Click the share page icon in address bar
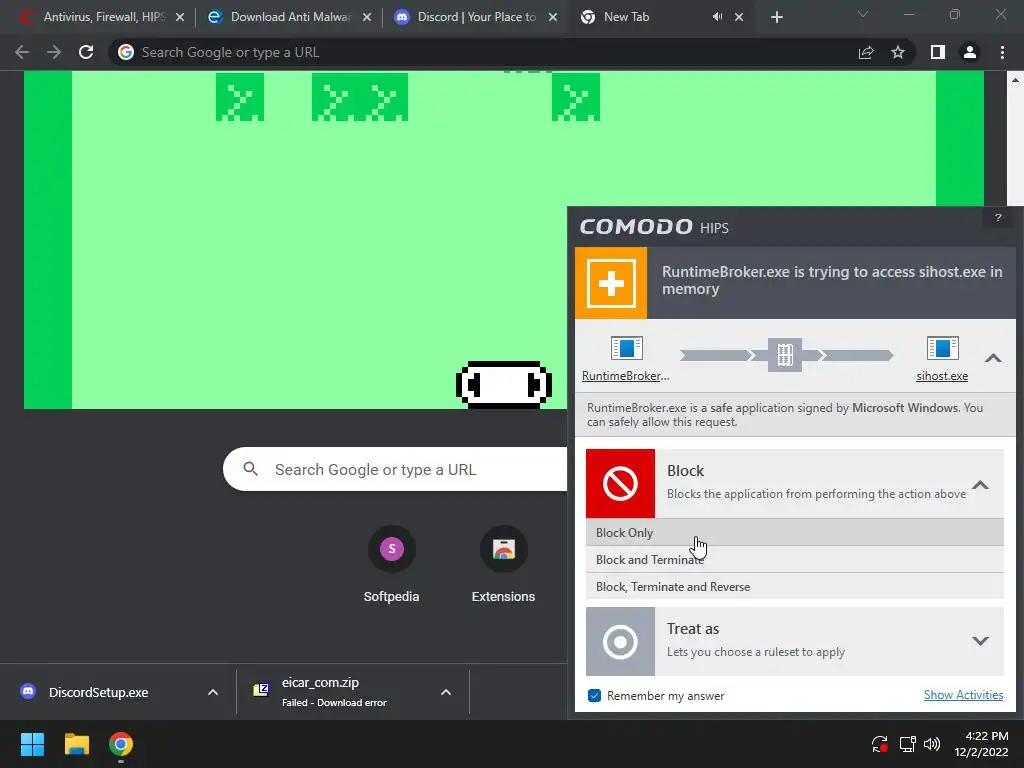Screen dimensions: 1024x768 tap(866, 52)
